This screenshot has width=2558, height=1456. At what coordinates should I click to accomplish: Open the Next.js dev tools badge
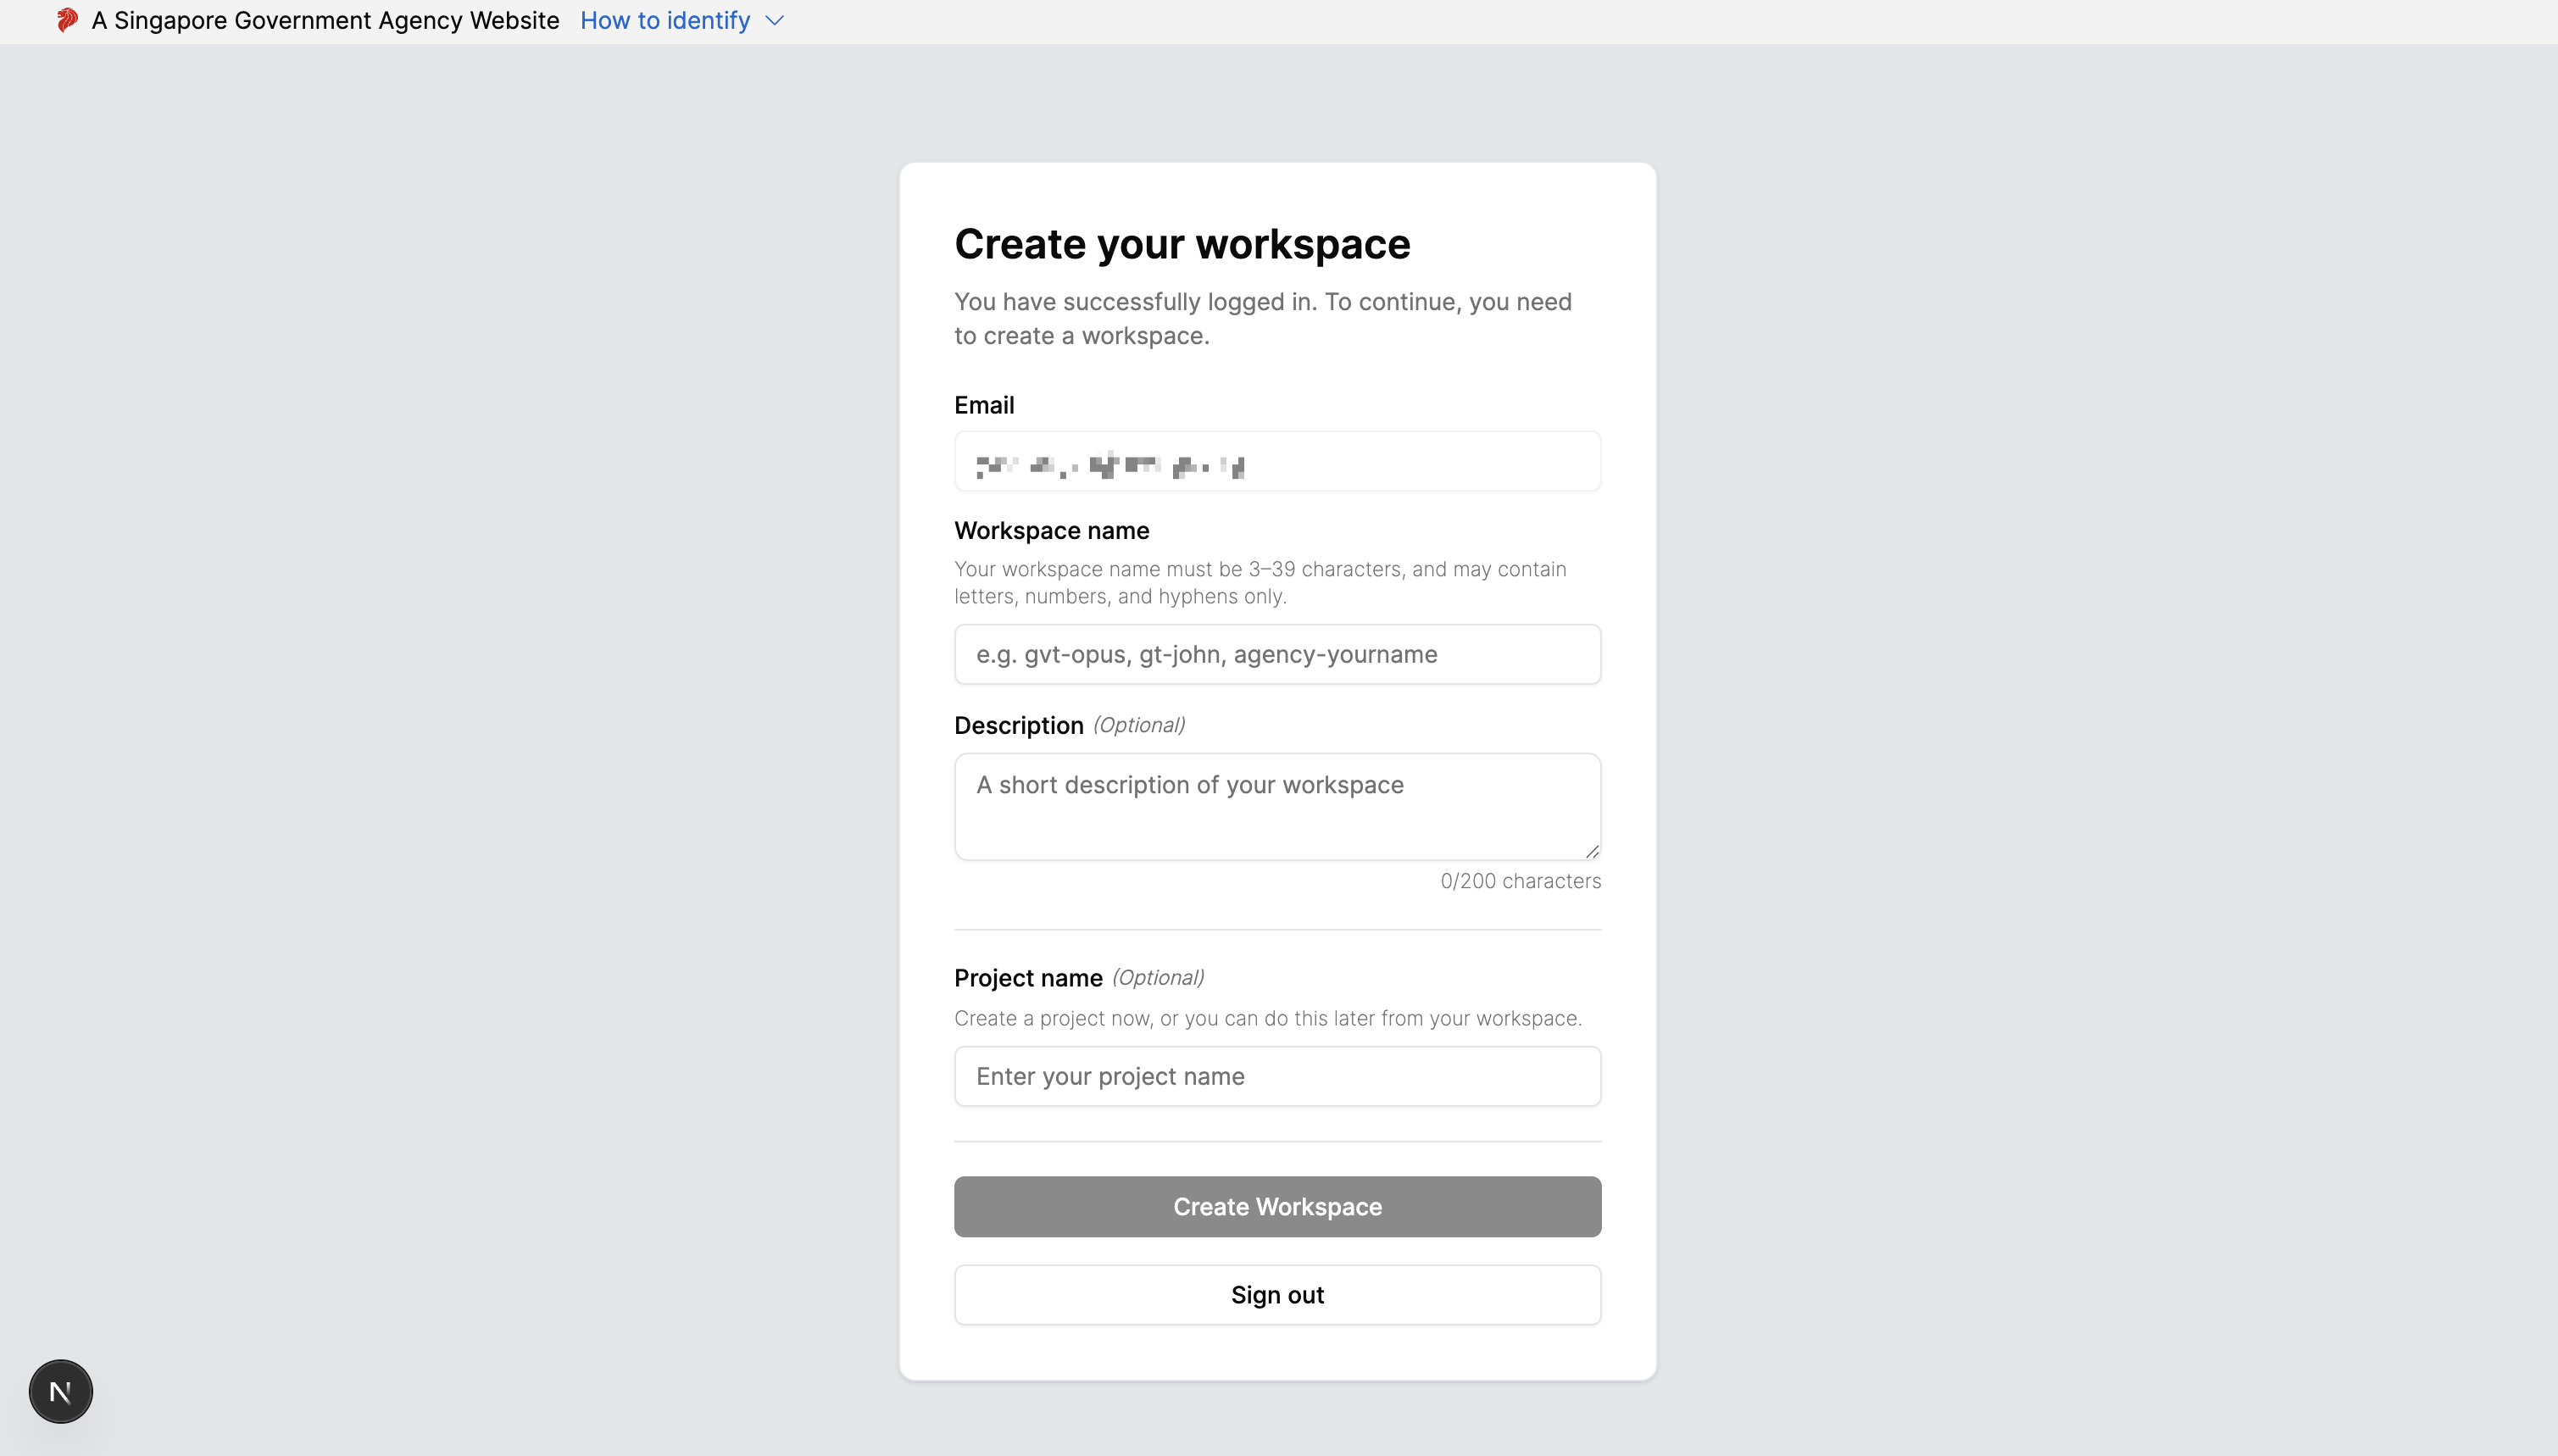pyautogui.click(x=61, y=1391)
